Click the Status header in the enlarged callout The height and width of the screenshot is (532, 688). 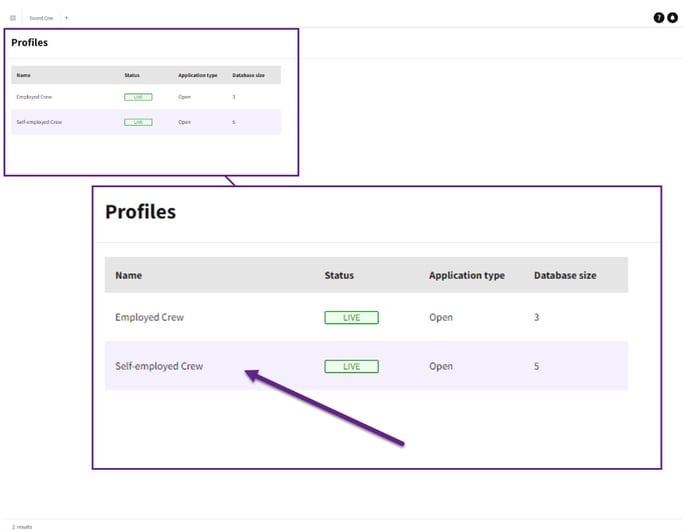tap(339, 275)
